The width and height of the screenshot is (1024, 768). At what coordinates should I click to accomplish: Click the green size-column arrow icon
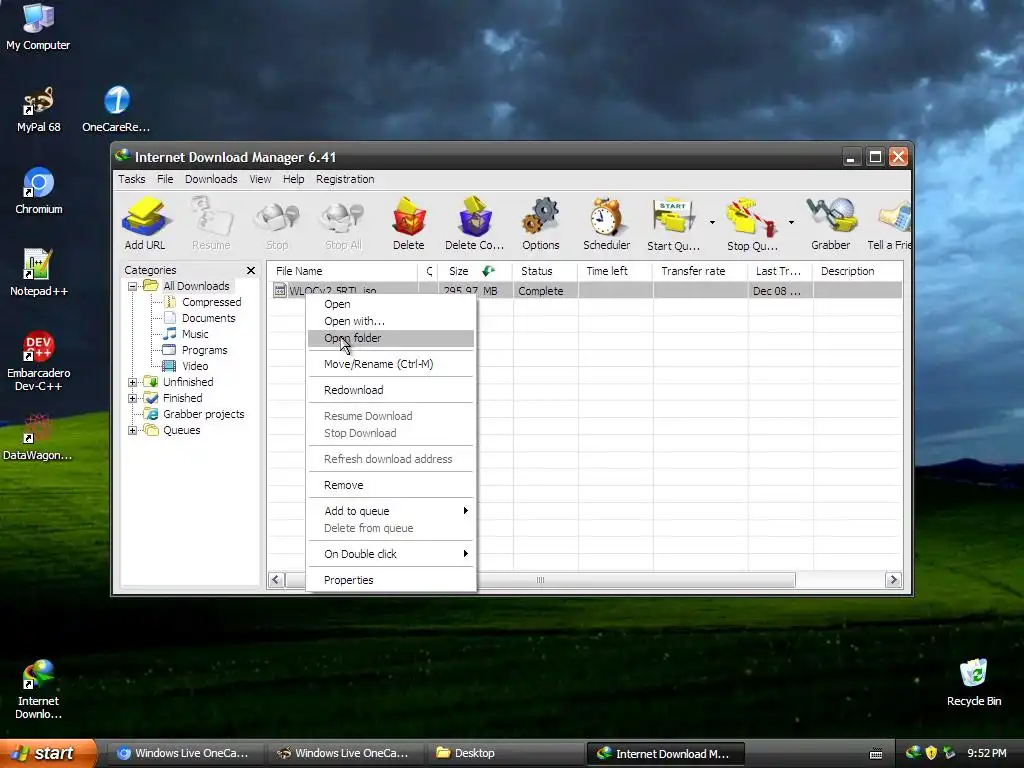(488, 270)
